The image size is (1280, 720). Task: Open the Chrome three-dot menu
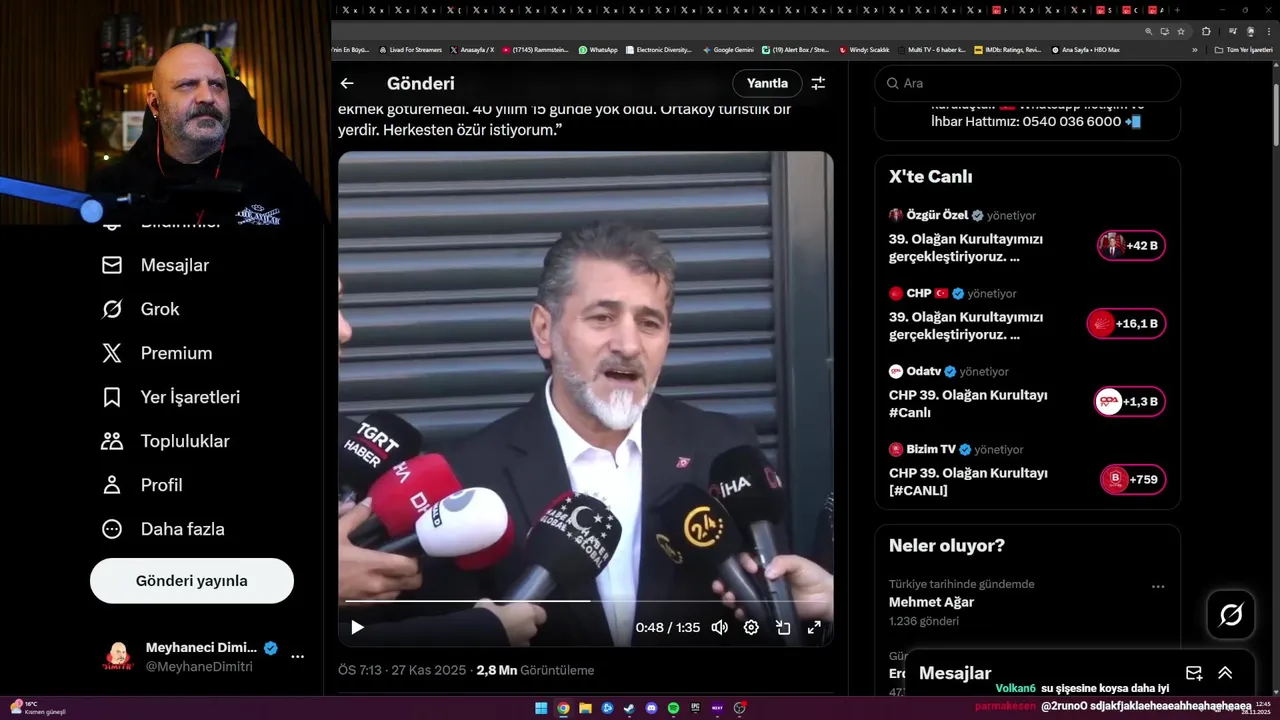[x=1269, y=31]
